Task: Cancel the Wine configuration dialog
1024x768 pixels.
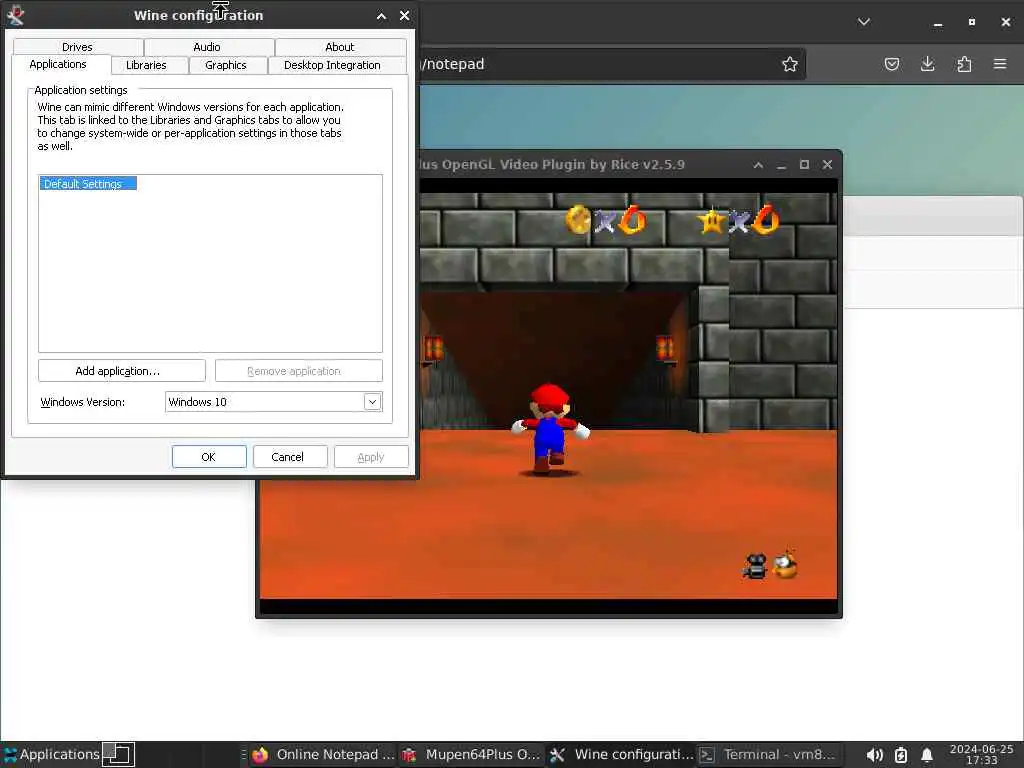Action: pyautogui.click(x=290, y=457)
